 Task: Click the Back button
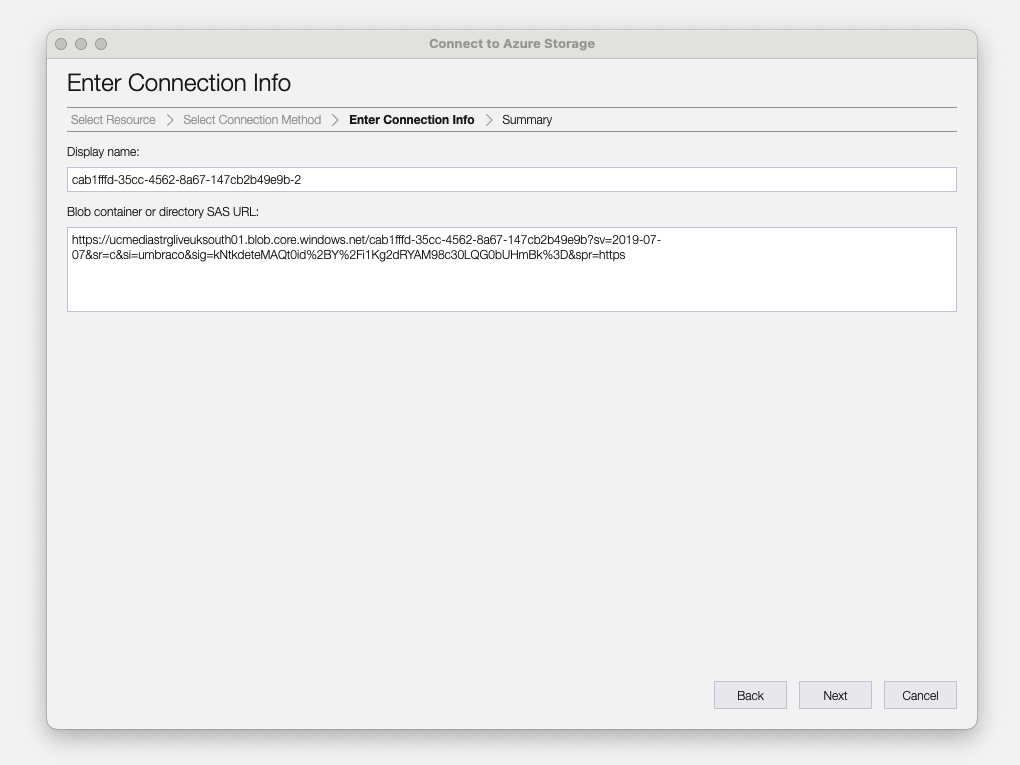(750, 695)
